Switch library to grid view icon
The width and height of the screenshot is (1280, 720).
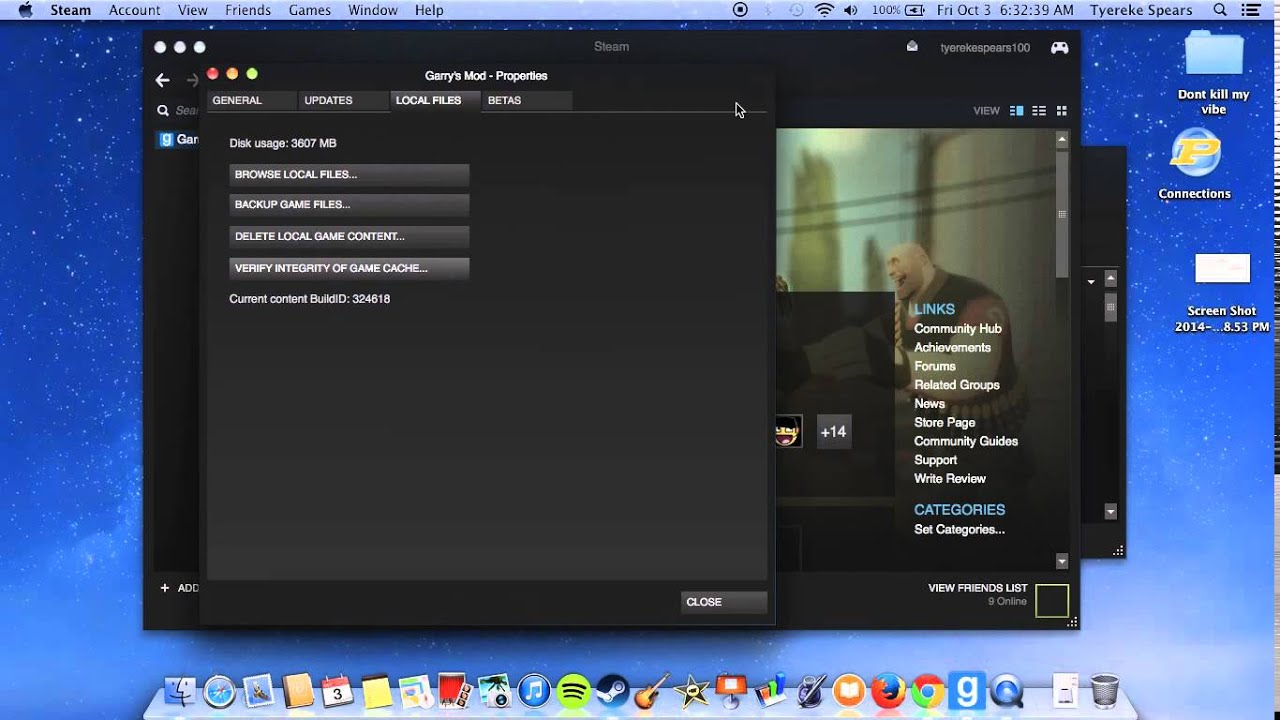pyautogui.click(x=1062, y=111)
